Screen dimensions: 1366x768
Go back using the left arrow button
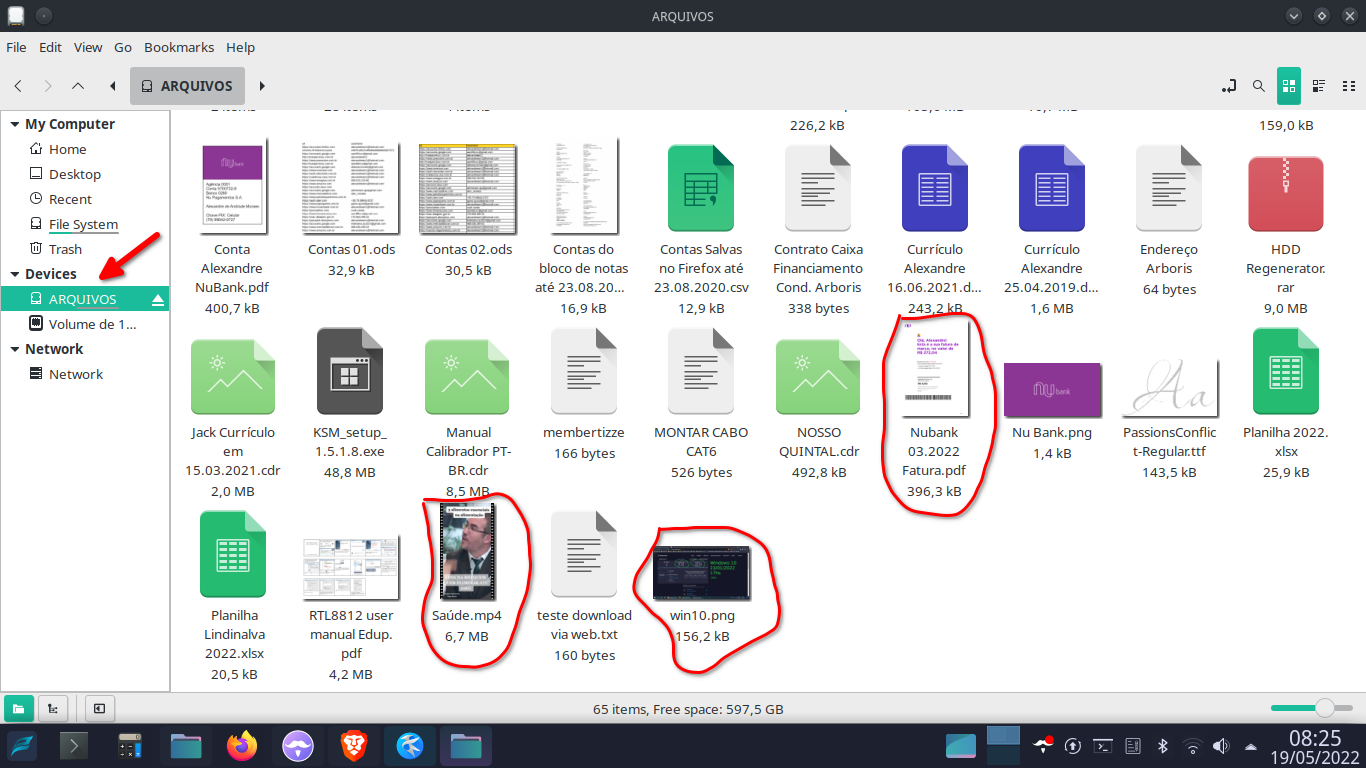[x=18, y=86]
